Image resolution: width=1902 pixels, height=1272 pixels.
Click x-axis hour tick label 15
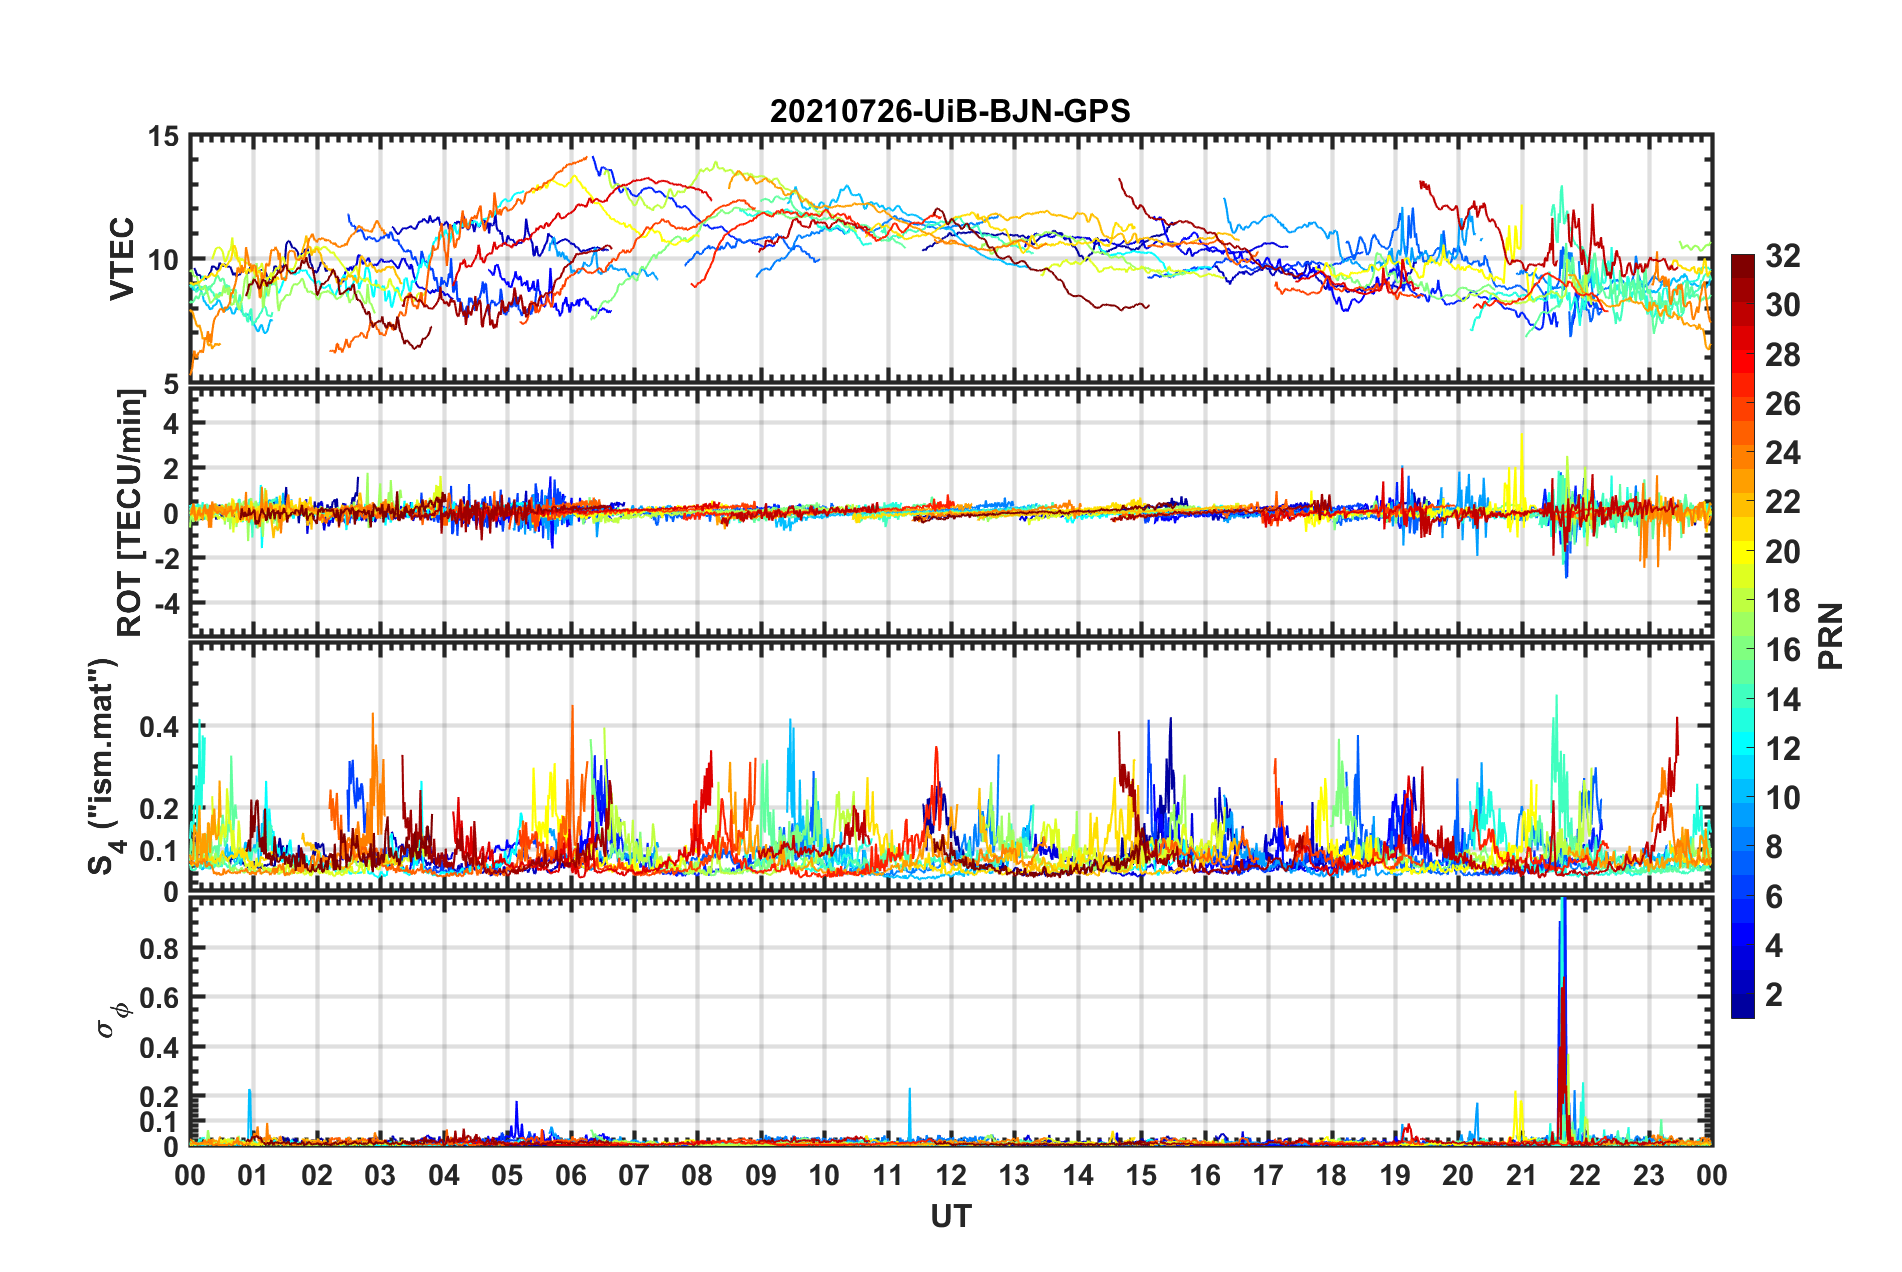[x=1141, y=1175]
